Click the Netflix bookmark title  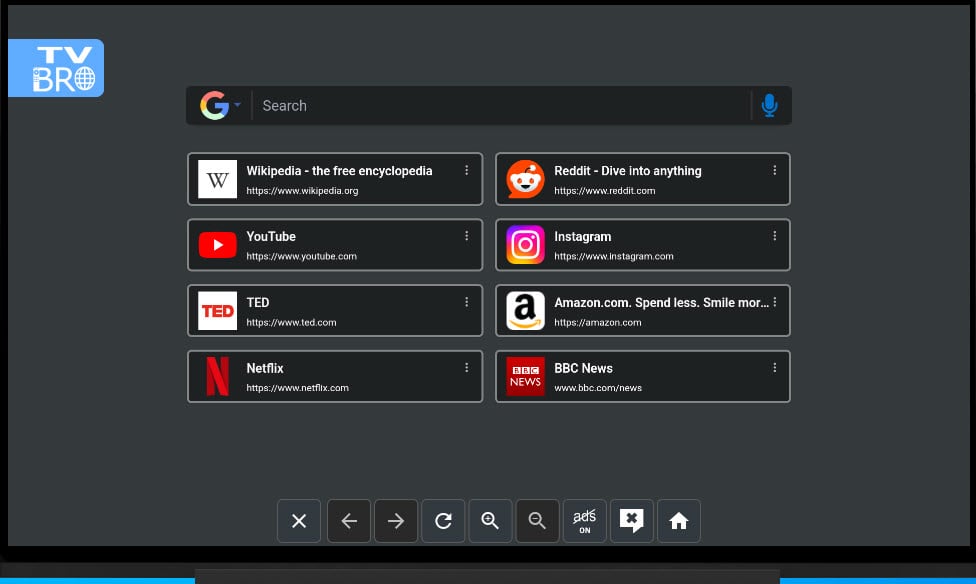[265, 369]
